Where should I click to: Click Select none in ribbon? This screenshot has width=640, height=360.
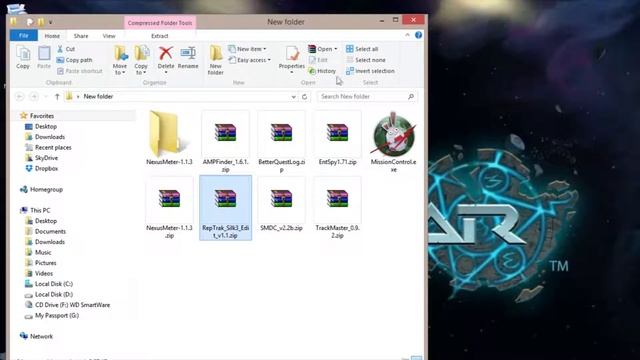(366, 60)
